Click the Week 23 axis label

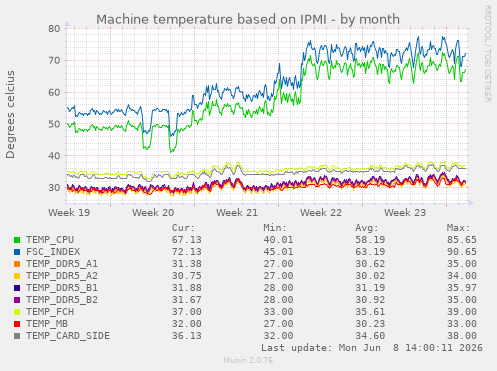pos(405,213)
